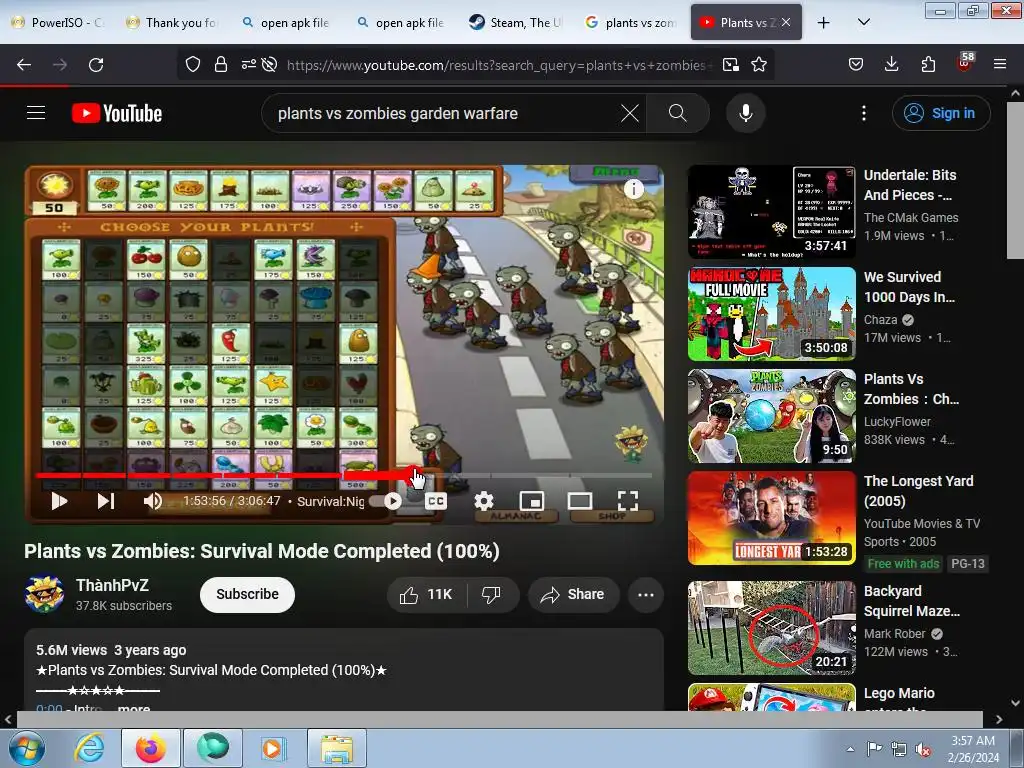1024x768 pixels.
Task: Open the player settings gear
Action: coord(484,501)
